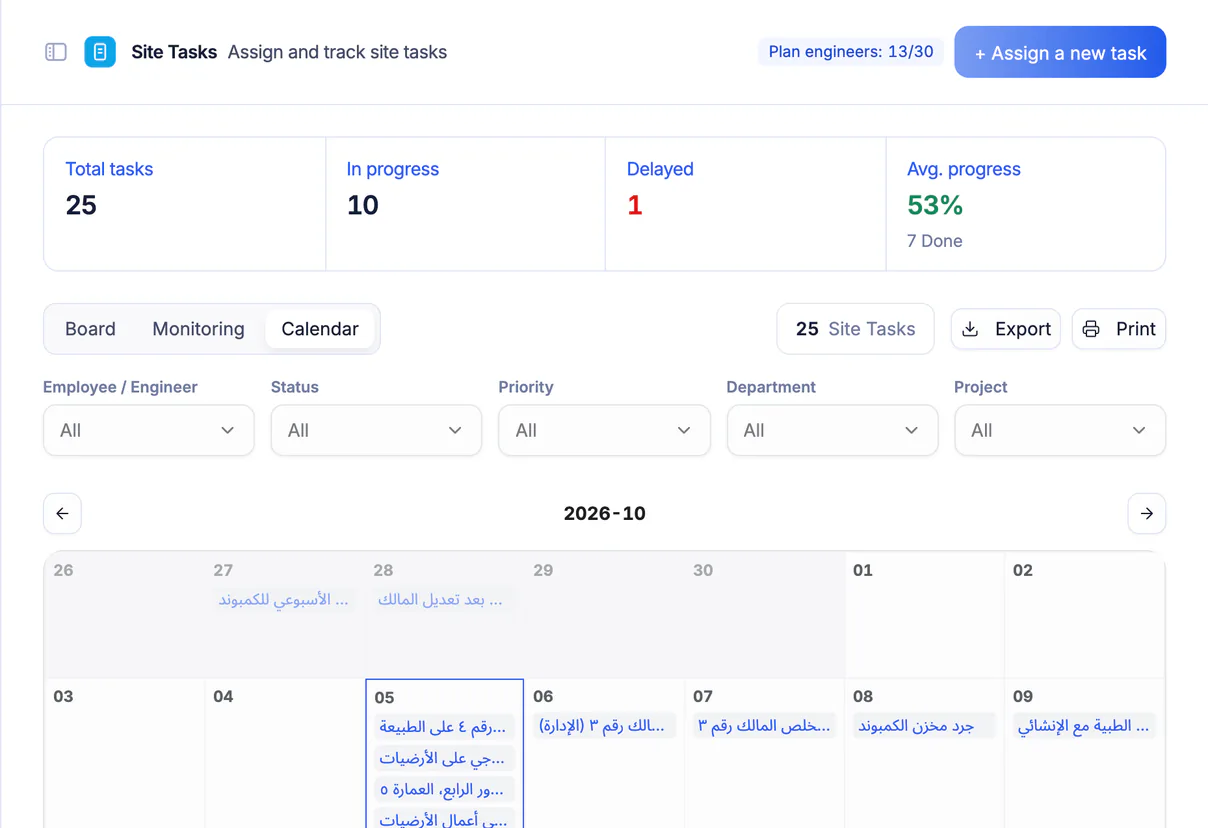1208x828 pixels.
Task: Select calendar day 02
Action: [x=1084, y=614]
